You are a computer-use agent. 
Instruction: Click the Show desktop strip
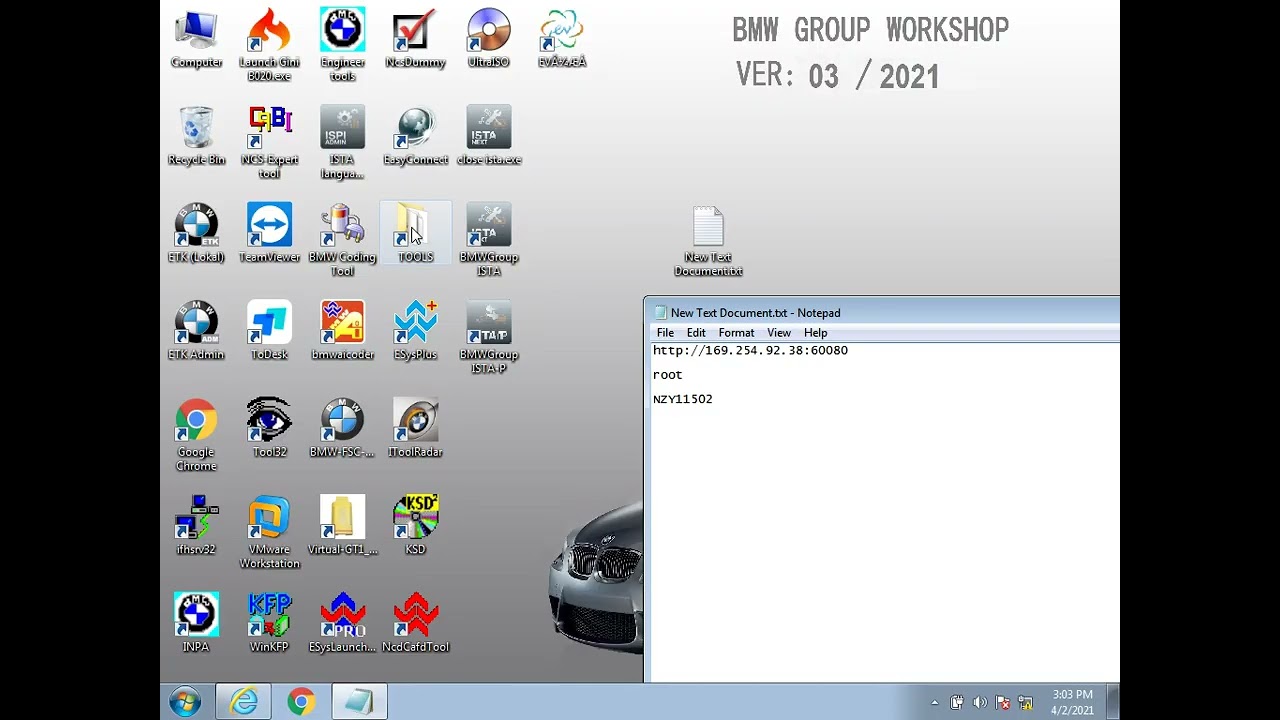1113,702
